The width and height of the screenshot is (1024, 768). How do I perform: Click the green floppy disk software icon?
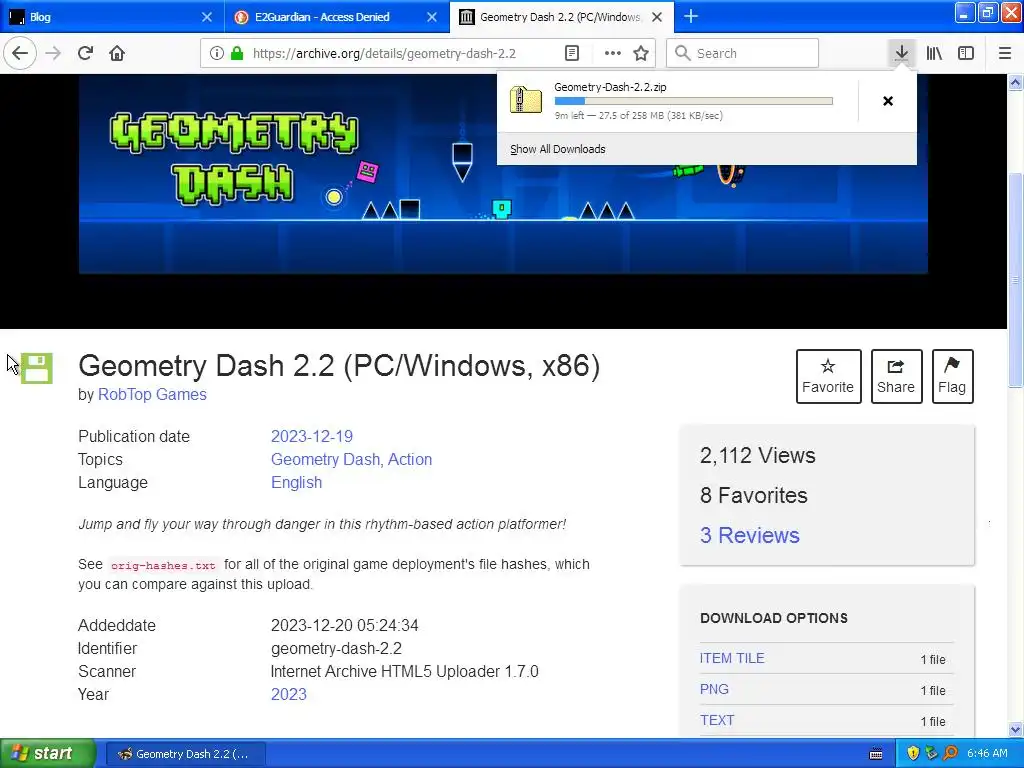(37, 368)
